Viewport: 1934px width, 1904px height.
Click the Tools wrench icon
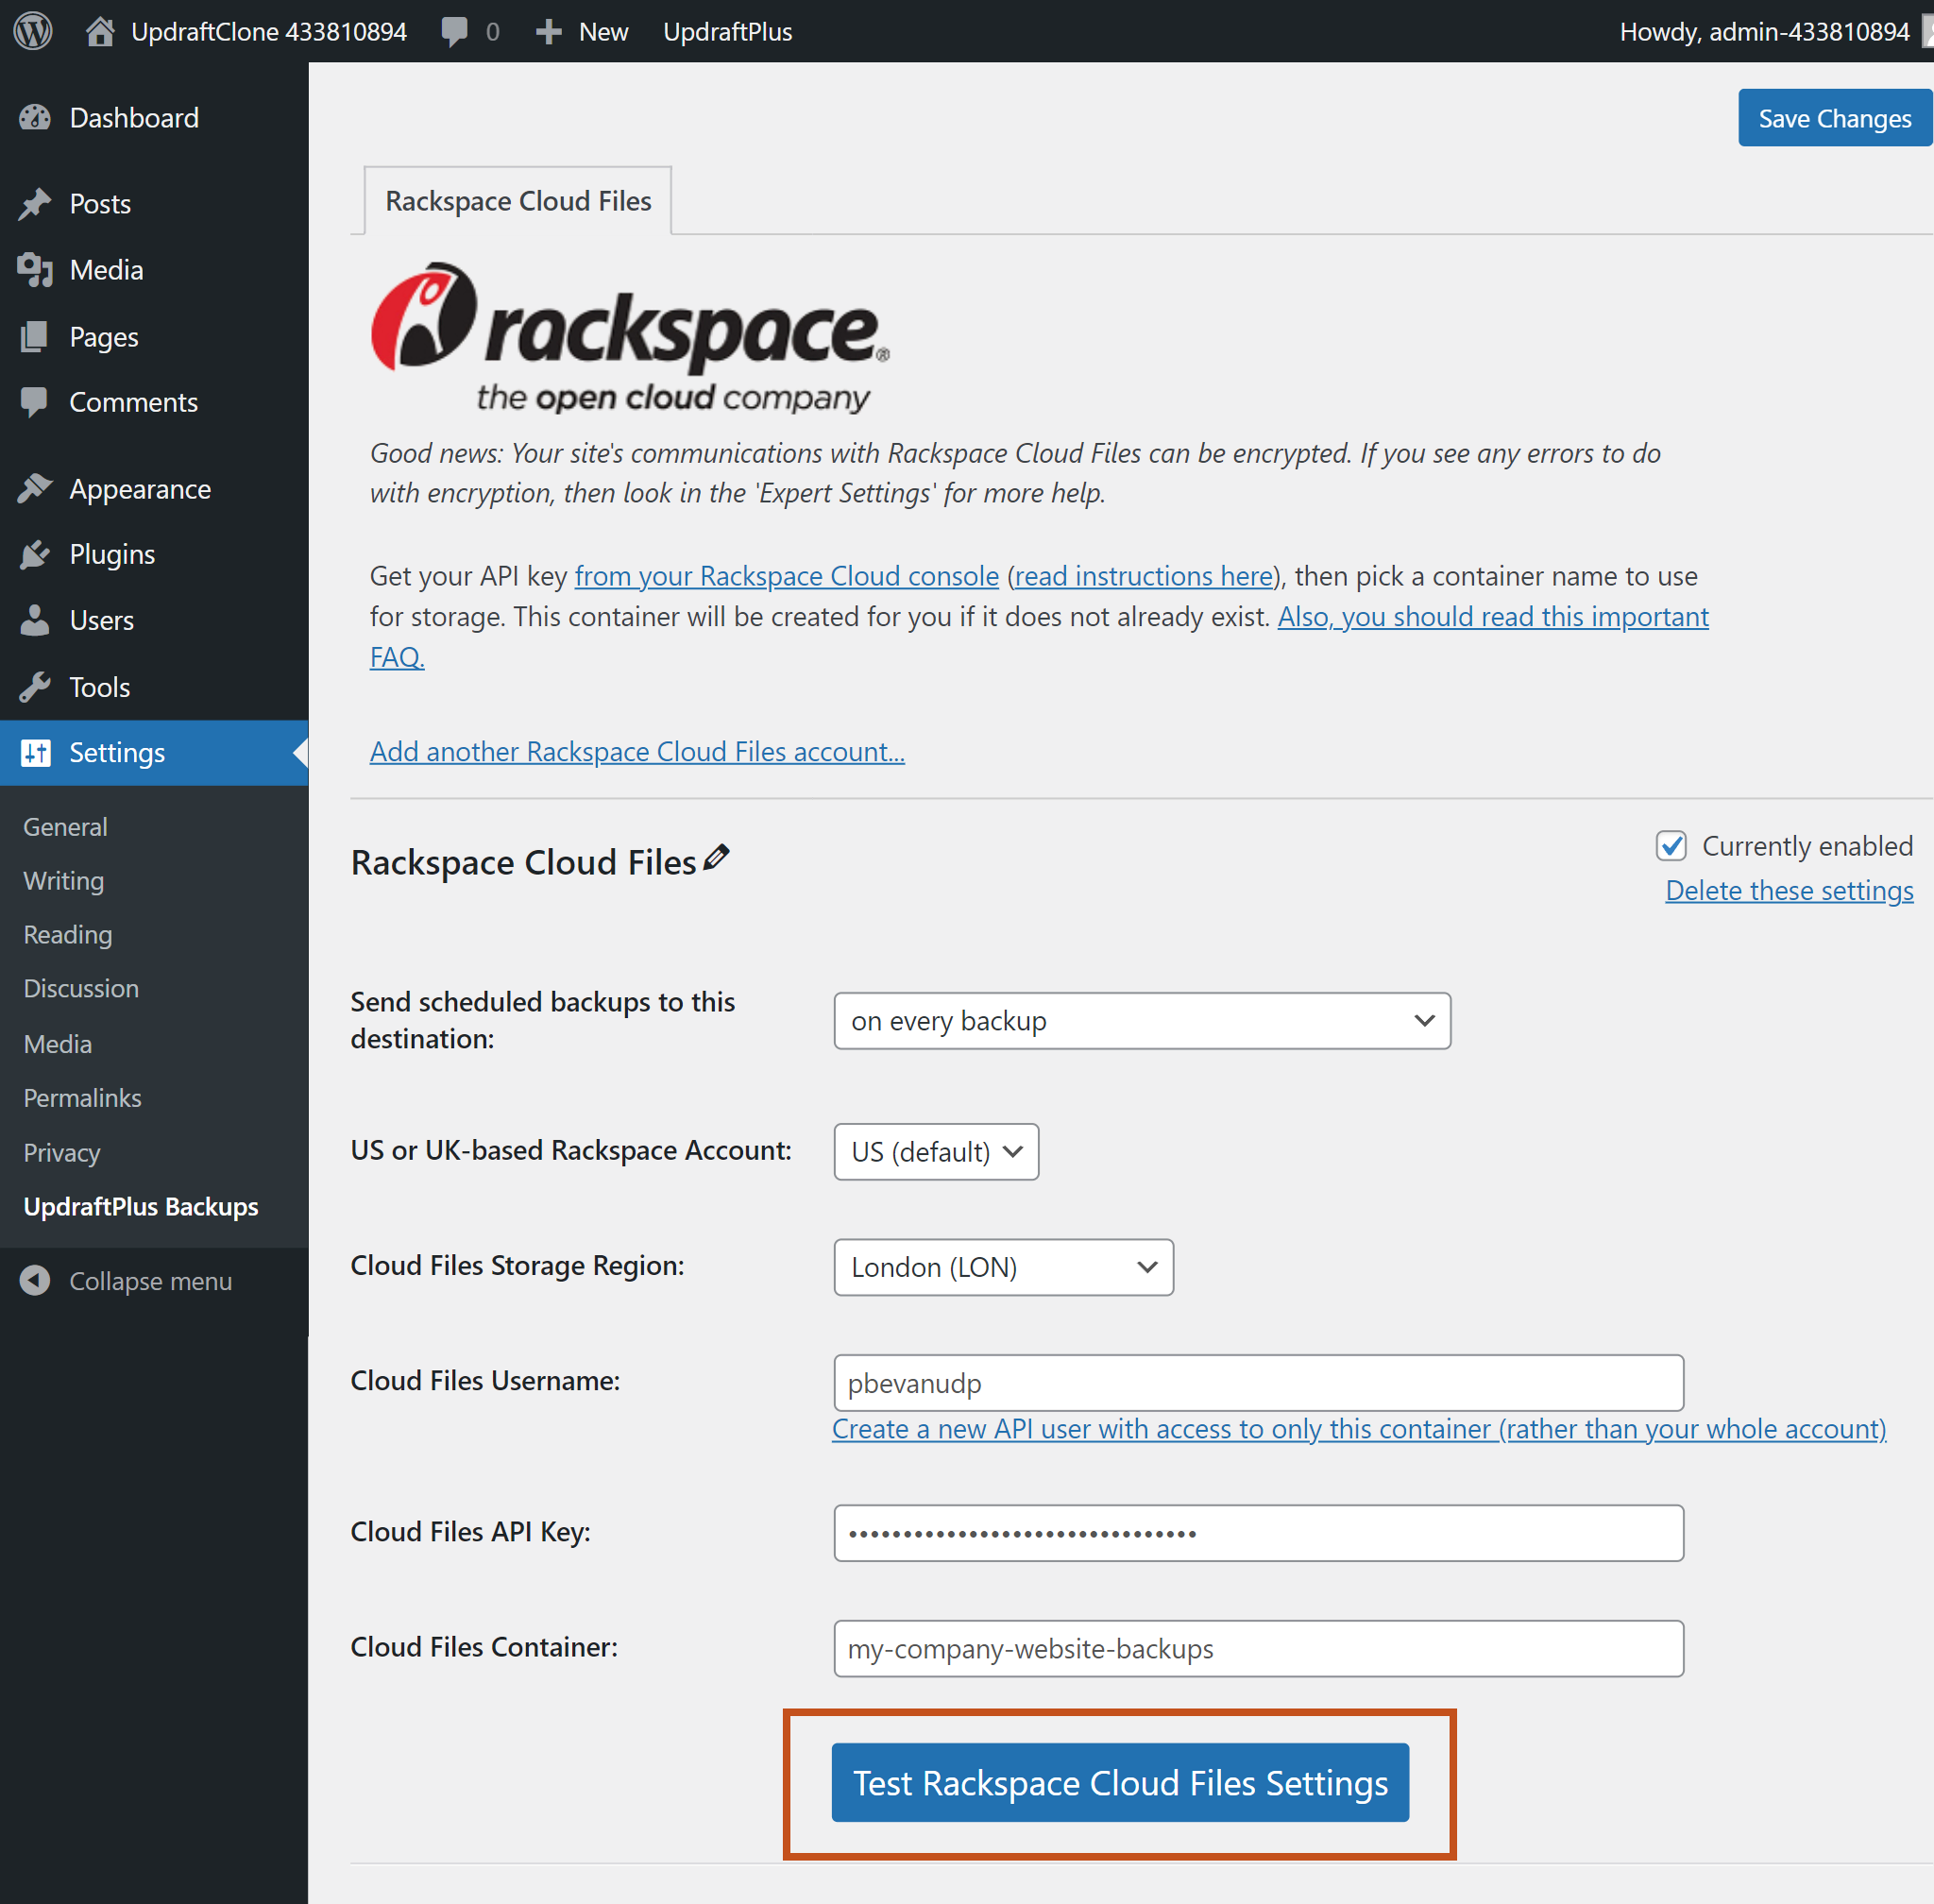pyautogui.click(x=35, y=686)
